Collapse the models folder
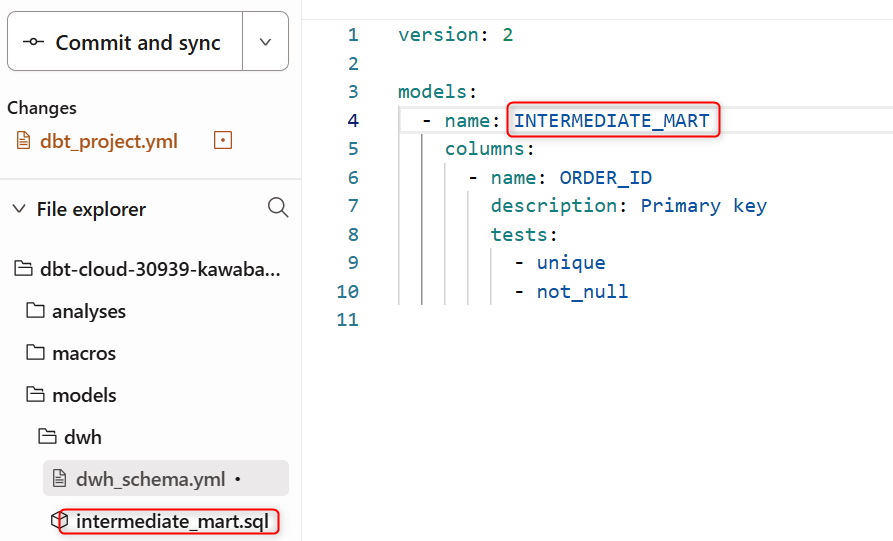This screenshot has height=541, width=893. [84, 395]
